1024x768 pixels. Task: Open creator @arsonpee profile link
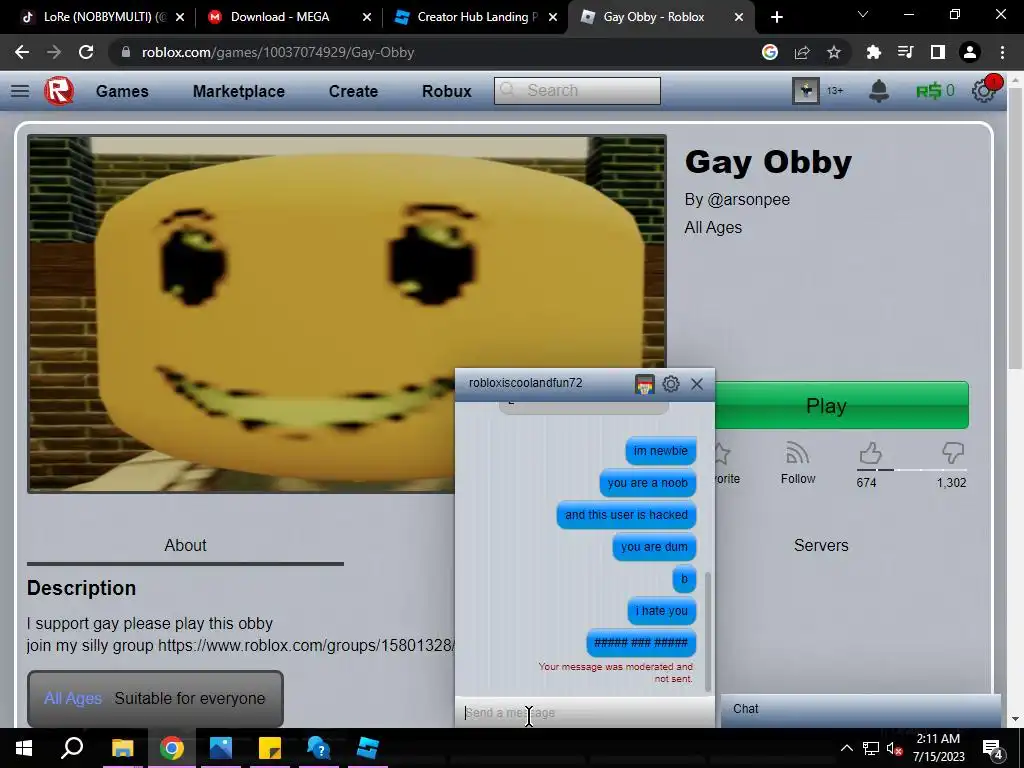748,199
